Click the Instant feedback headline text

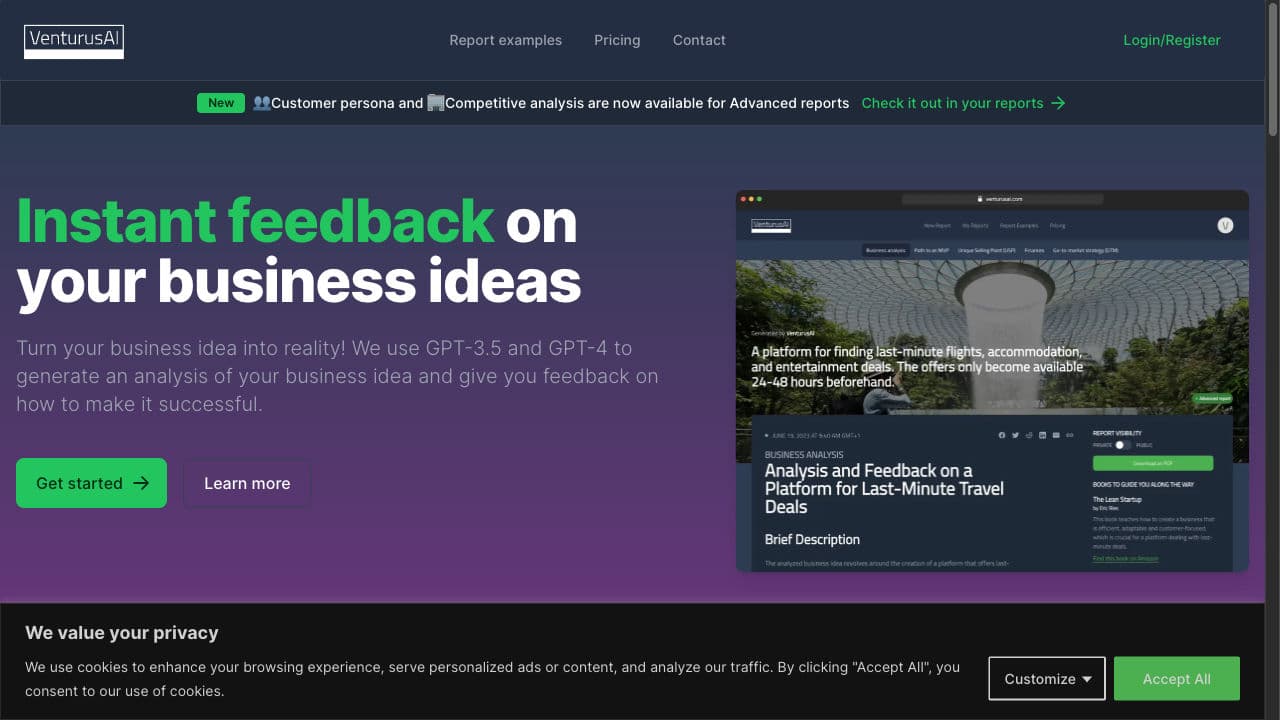click(x=255, y=221)
